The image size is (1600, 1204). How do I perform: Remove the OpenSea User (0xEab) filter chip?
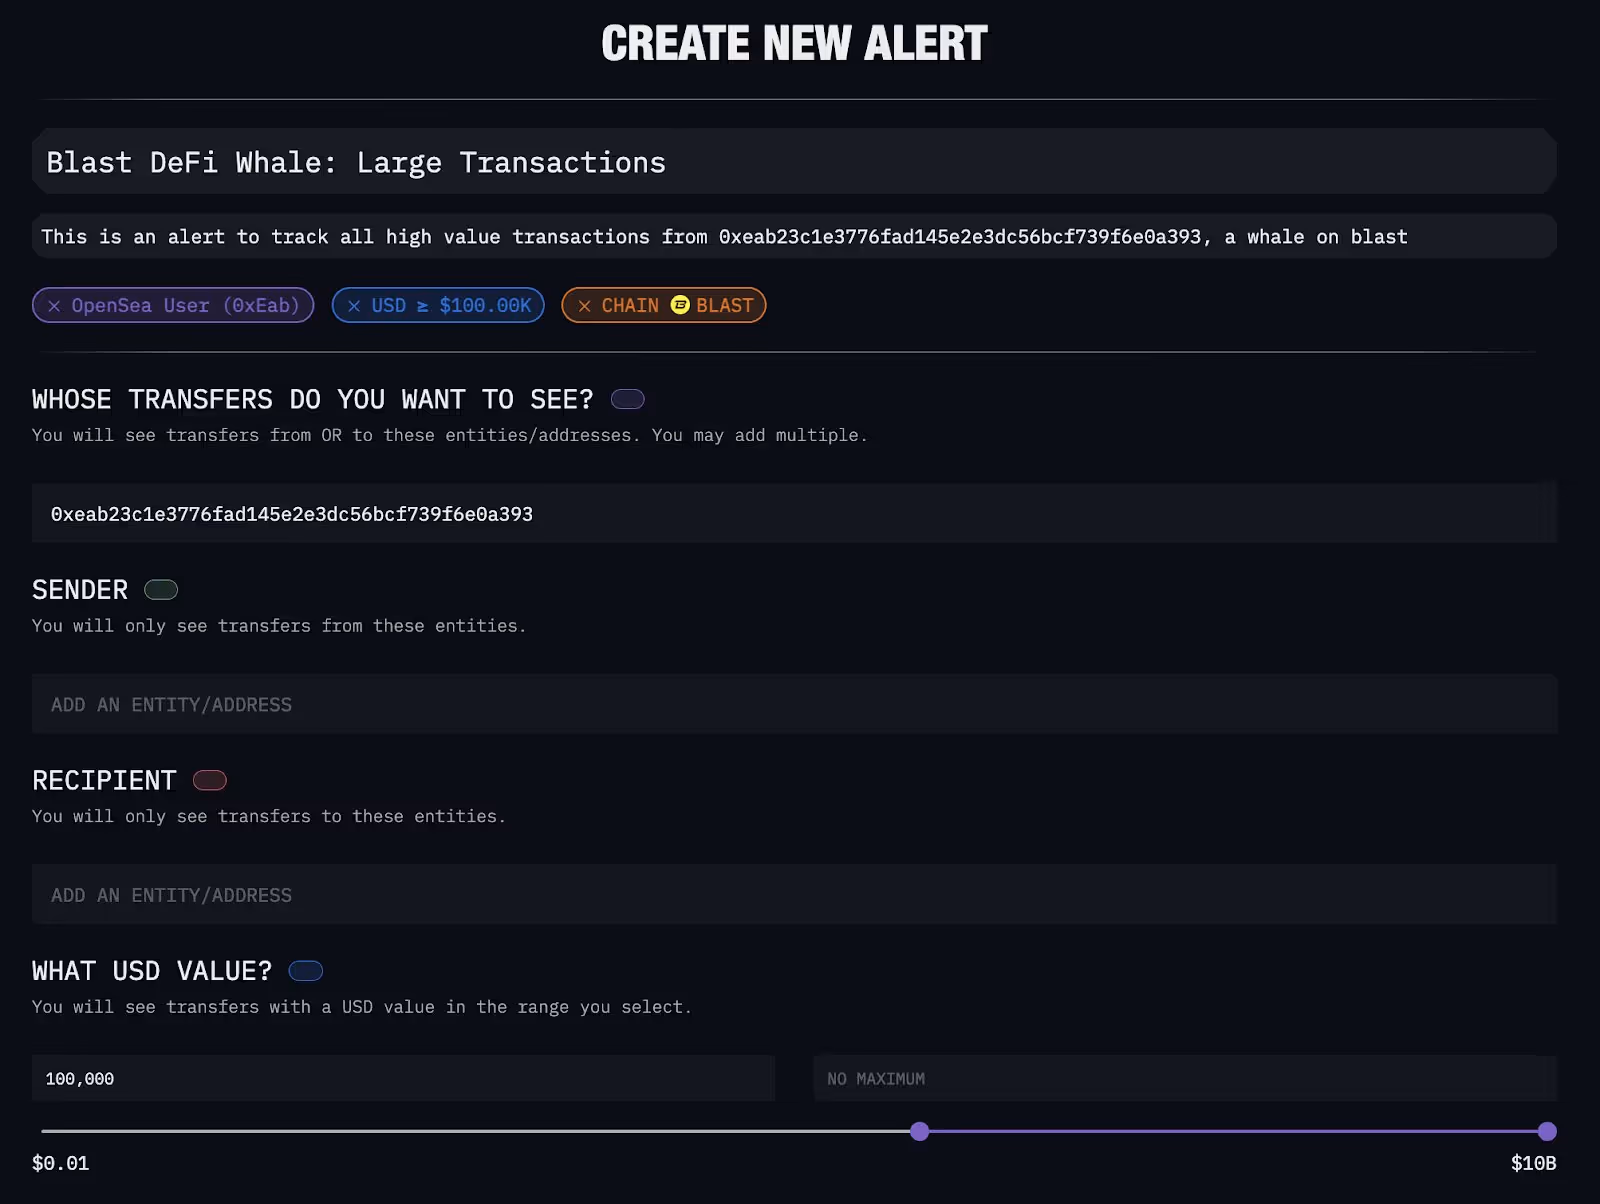coord(54,306)
